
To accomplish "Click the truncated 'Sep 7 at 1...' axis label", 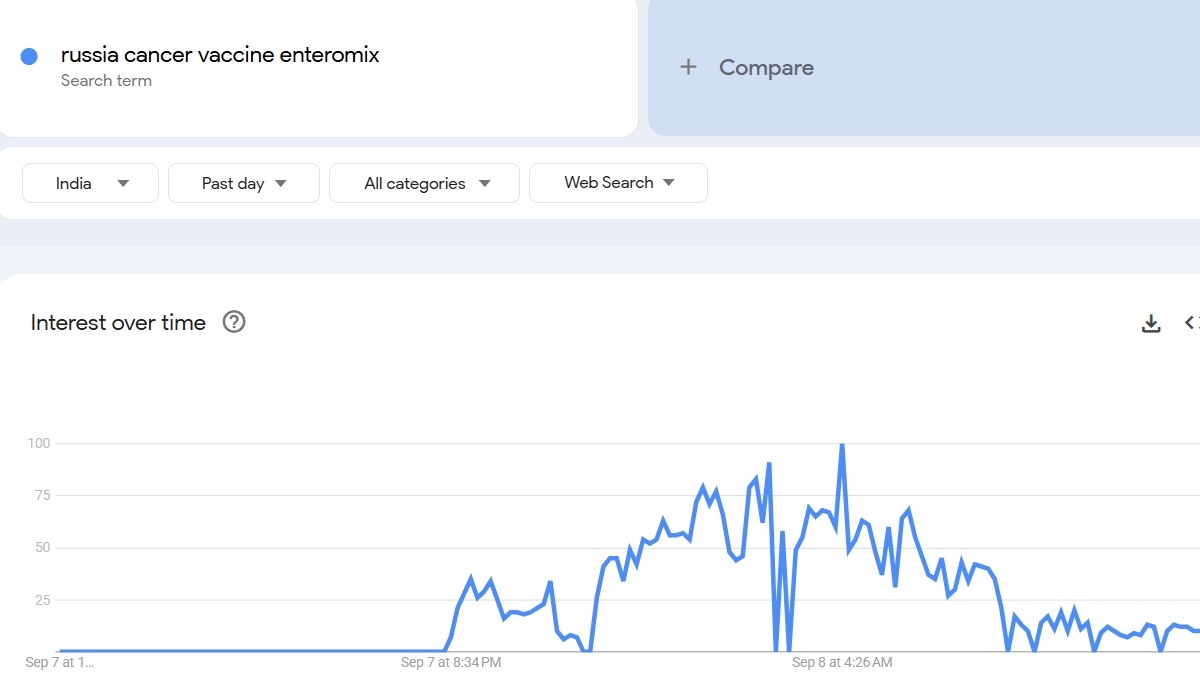I will (x=60, y=662).
